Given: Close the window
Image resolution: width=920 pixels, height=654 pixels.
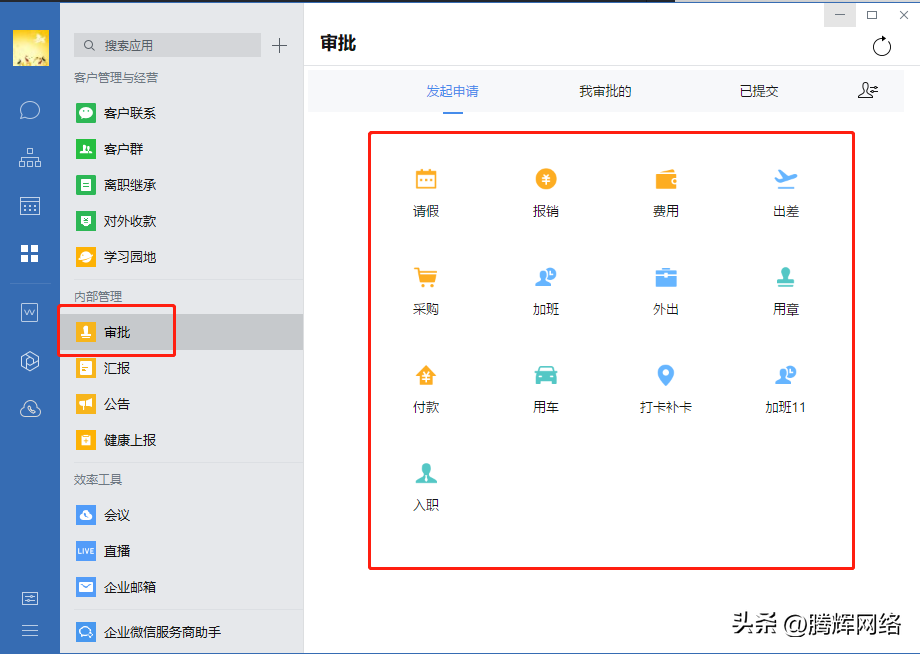Looking at the screenshot, I should tap(904, 15).
